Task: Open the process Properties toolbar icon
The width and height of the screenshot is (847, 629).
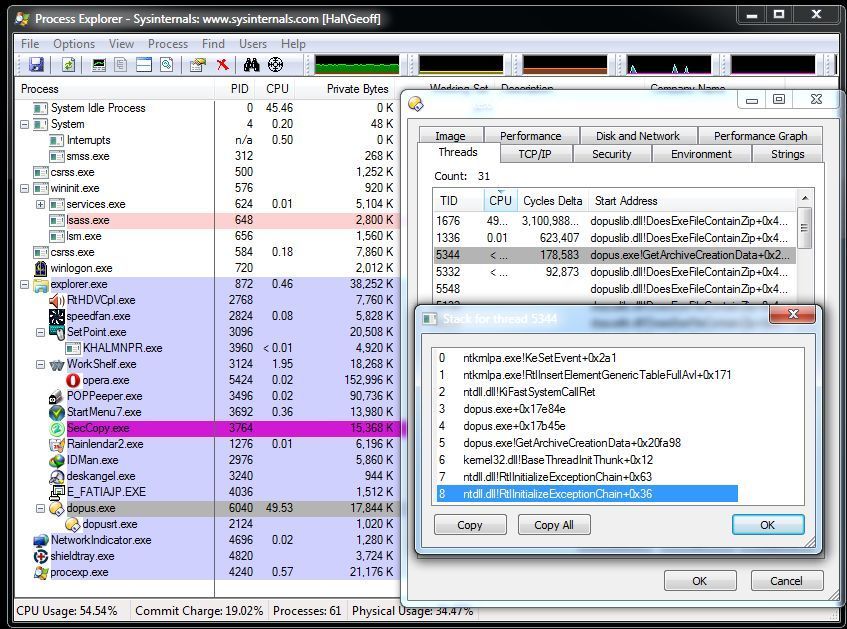Action: tap(198, 65)
